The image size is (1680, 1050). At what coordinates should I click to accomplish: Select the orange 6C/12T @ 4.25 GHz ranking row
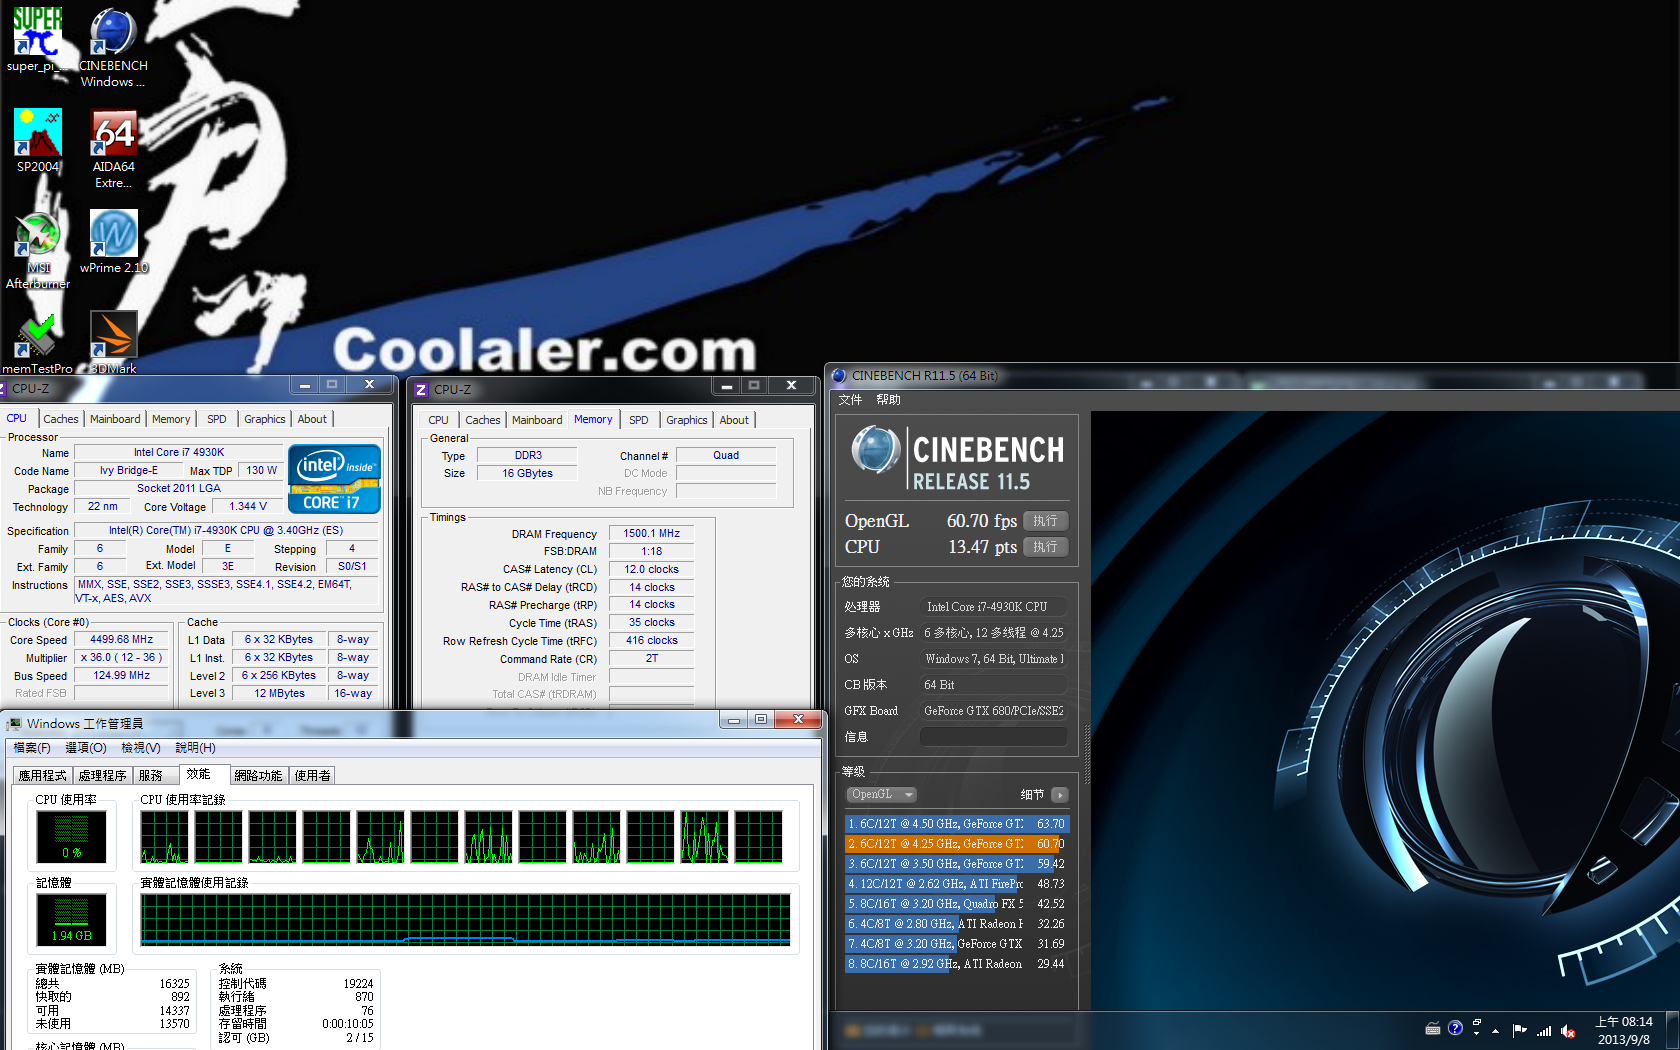[957, 844]
